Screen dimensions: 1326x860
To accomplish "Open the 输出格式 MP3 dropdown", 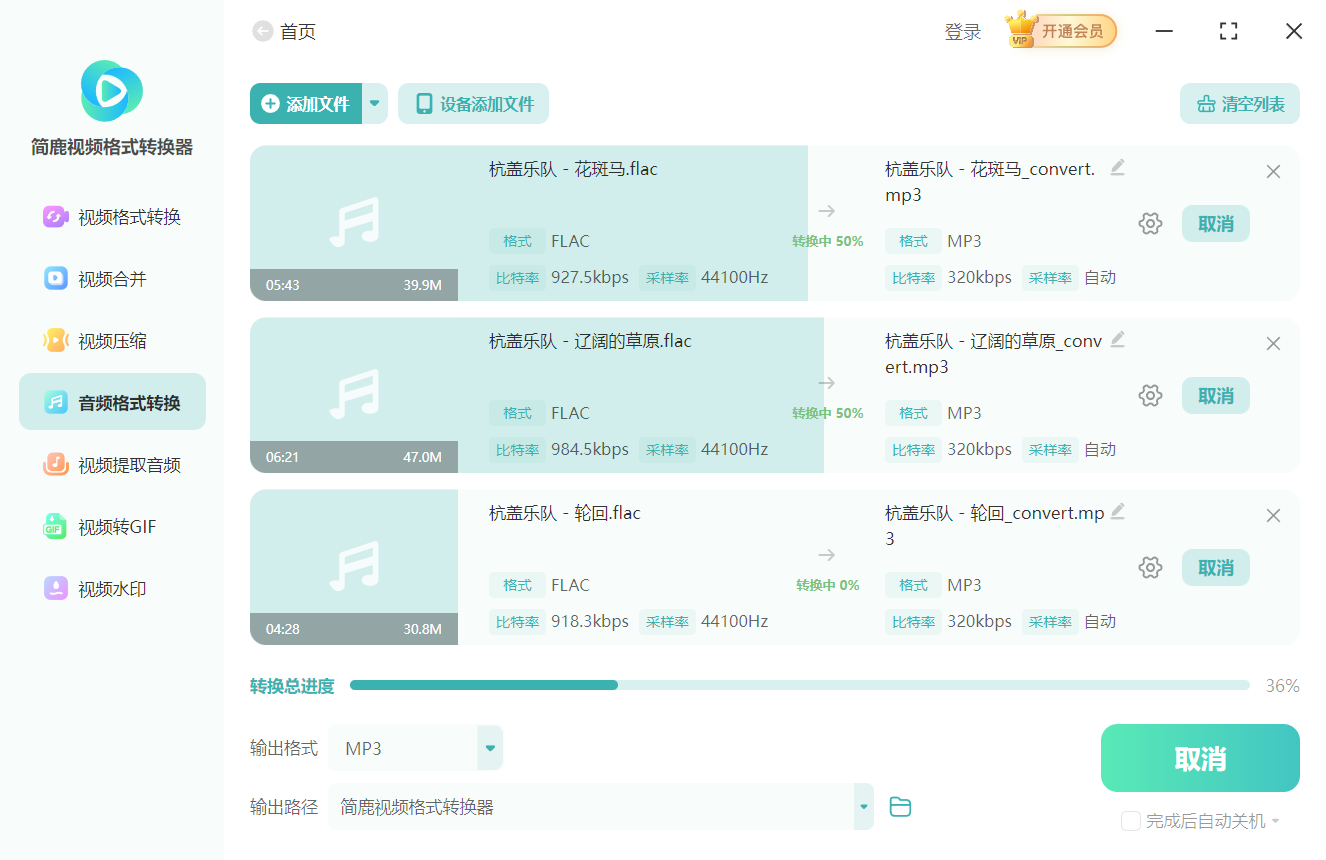I will [x=415, y=748].
